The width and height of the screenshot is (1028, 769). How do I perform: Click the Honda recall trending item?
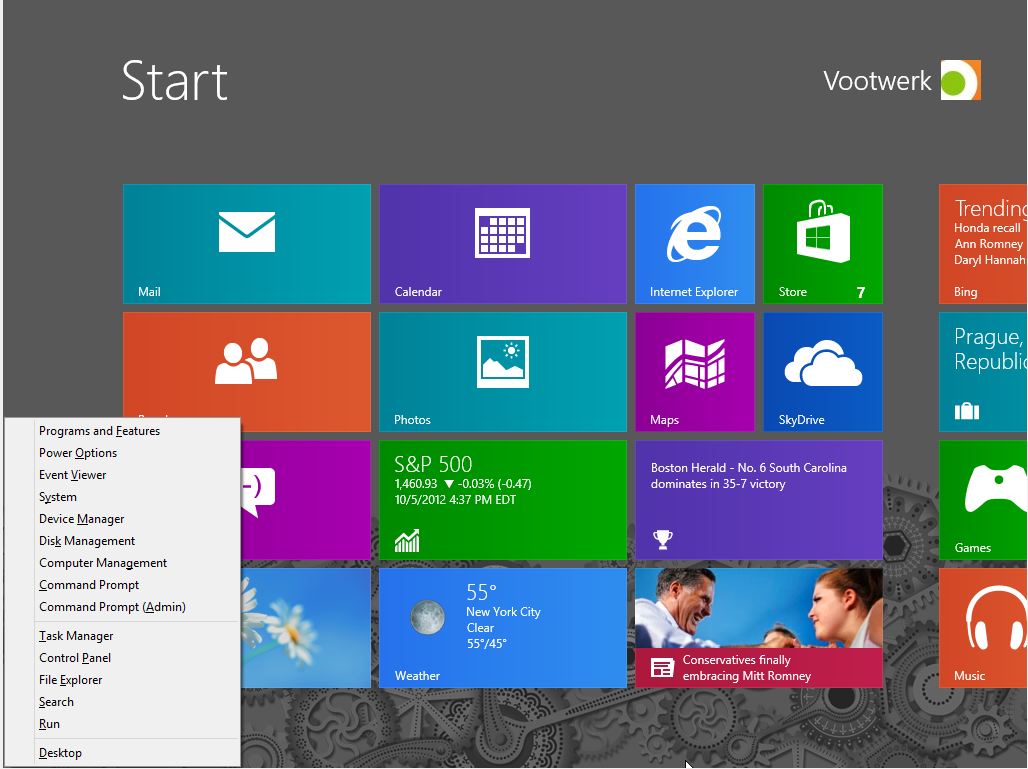pos(987,228)
